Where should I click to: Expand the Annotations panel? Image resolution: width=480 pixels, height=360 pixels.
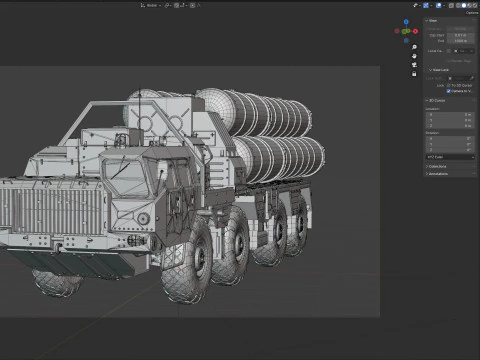click(x=437, y=174)
